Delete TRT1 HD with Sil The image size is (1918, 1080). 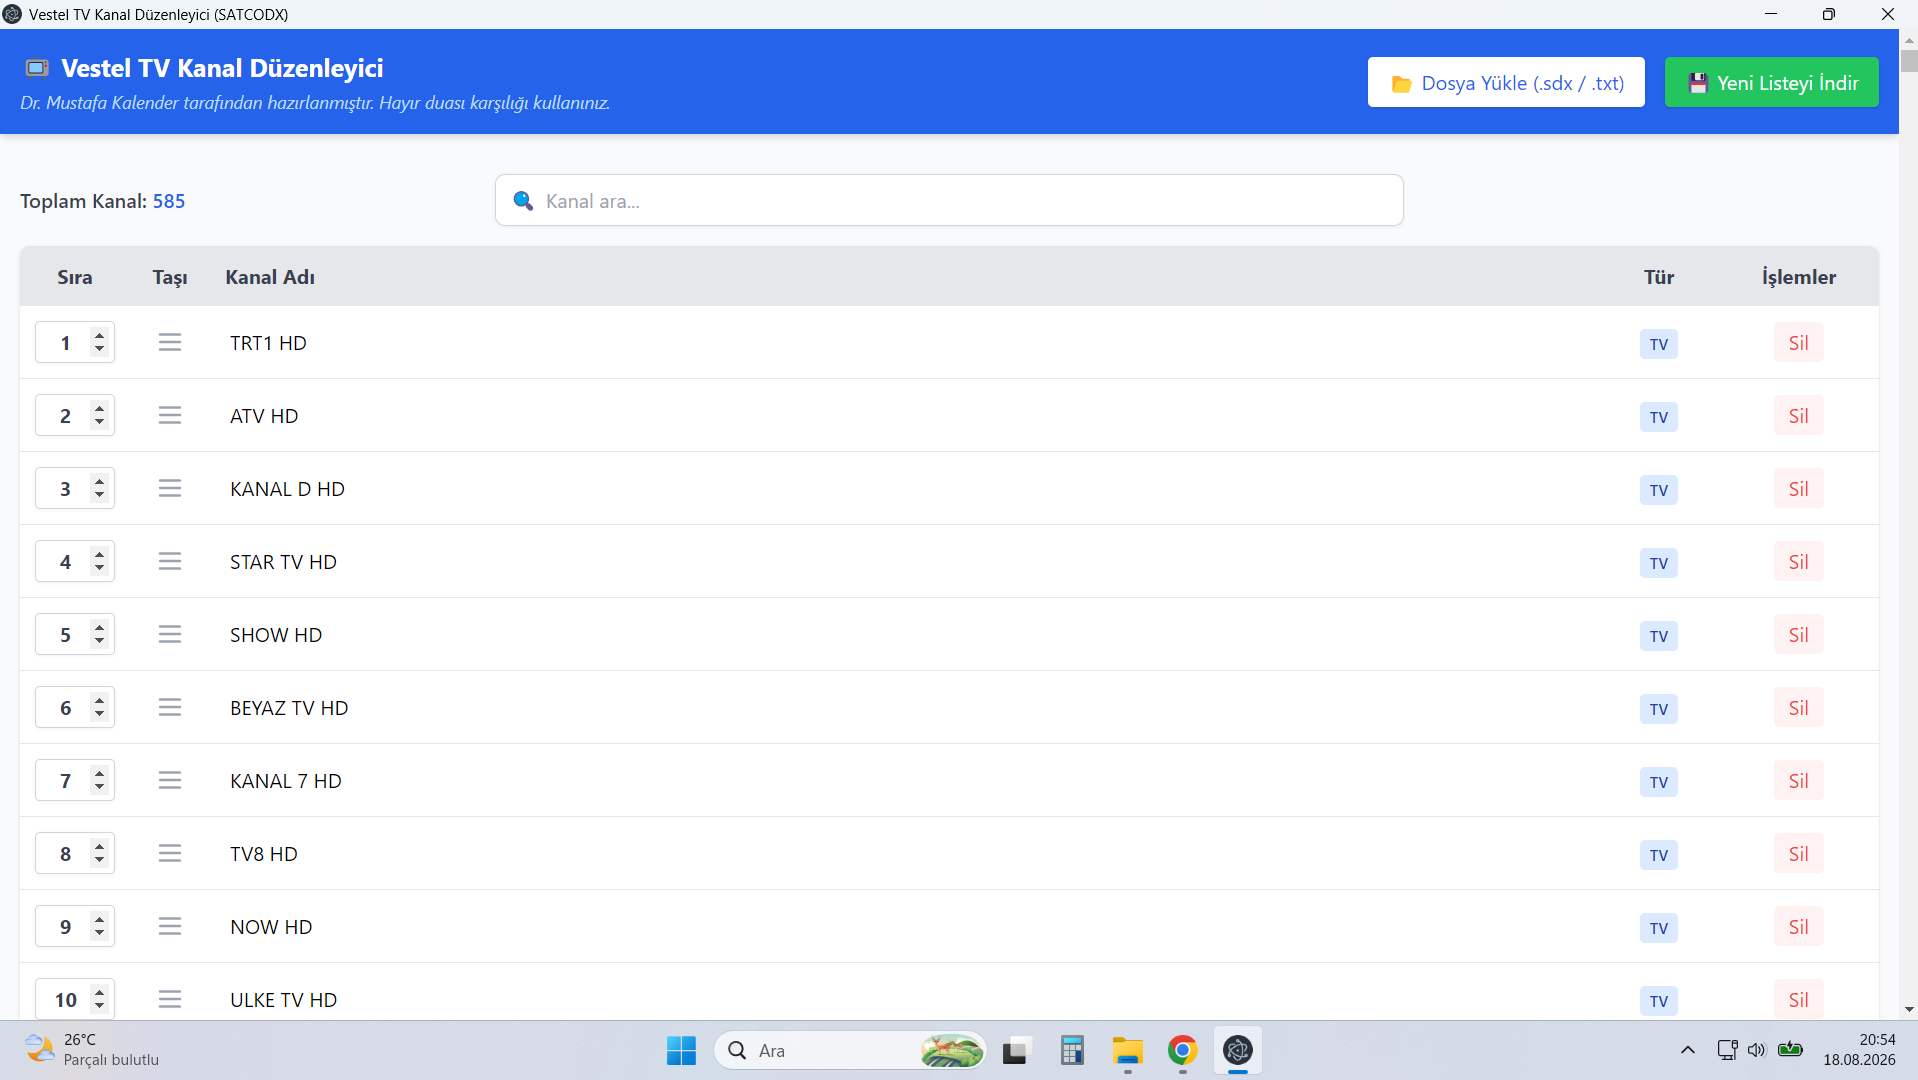pos(1799,343)
